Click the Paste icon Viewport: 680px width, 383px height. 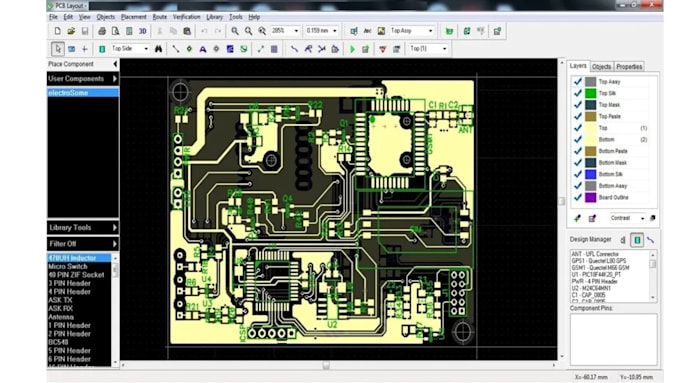coord(187,31)
